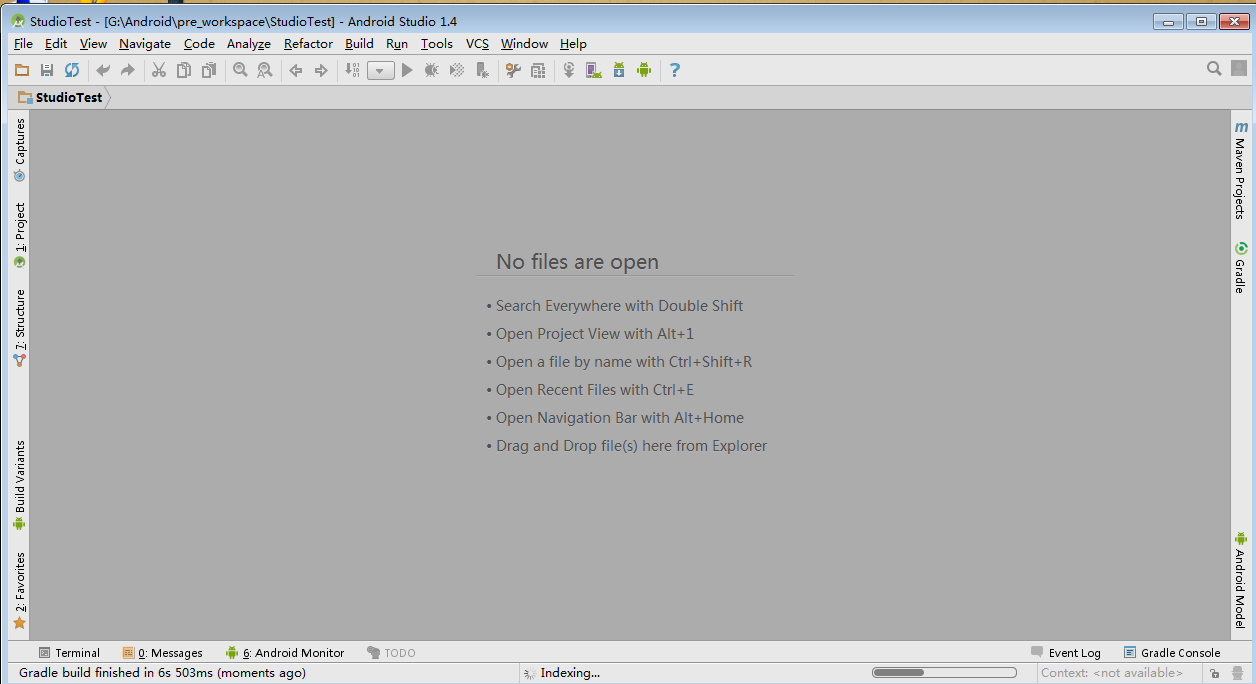Toggle the Android Model tool window
Screen dimensions: 1256x684
point(1240,580)
